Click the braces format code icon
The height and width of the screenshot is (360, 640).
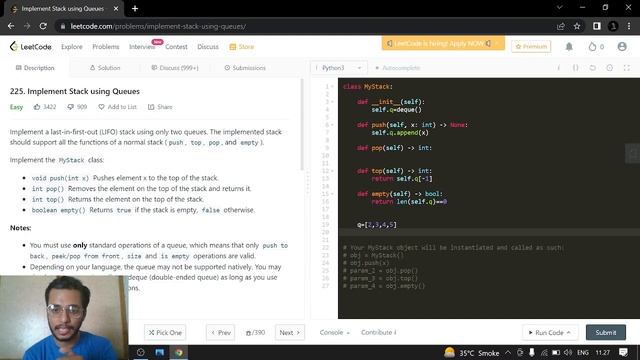click(576, 68)
